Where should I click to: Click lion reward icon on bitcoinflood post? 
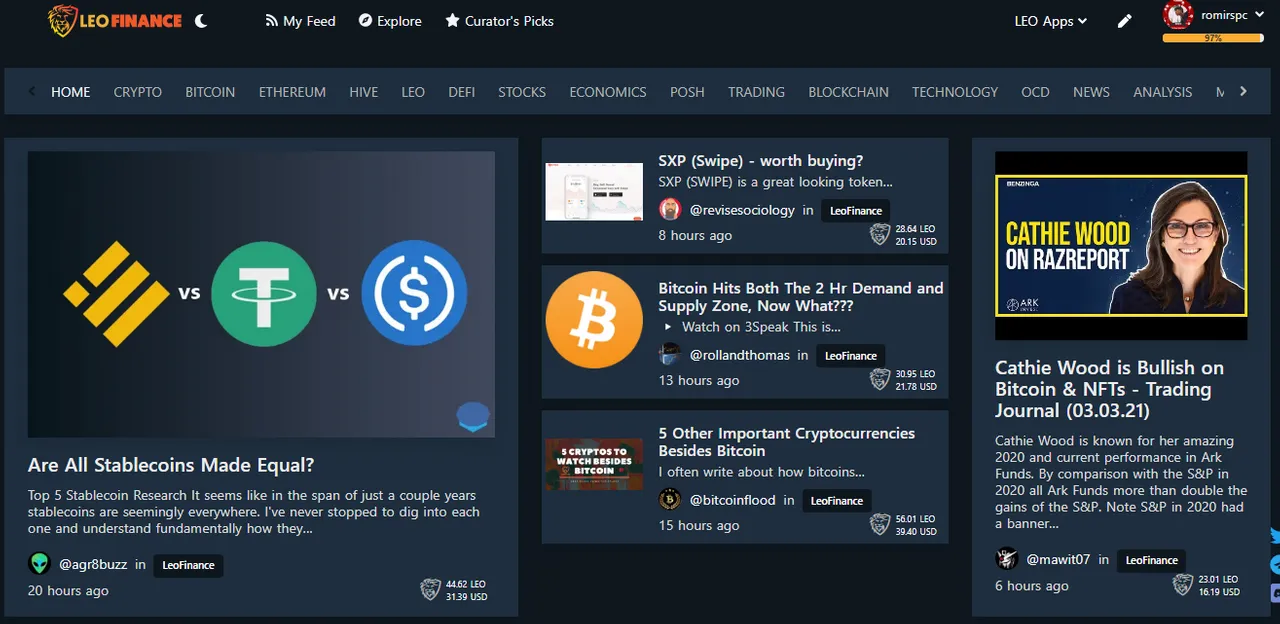[x=879, y=525]
